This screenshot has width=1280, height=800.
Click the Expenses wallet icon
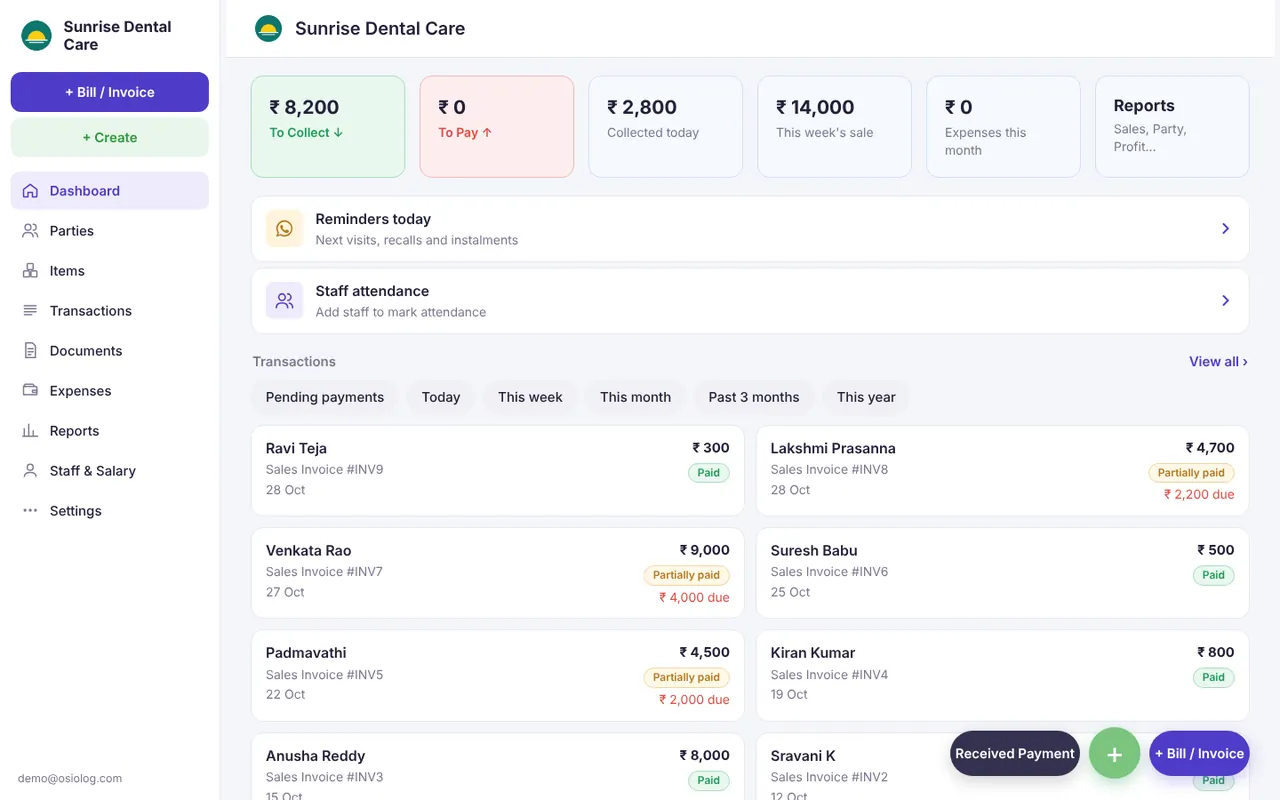[x=30, y=391]
